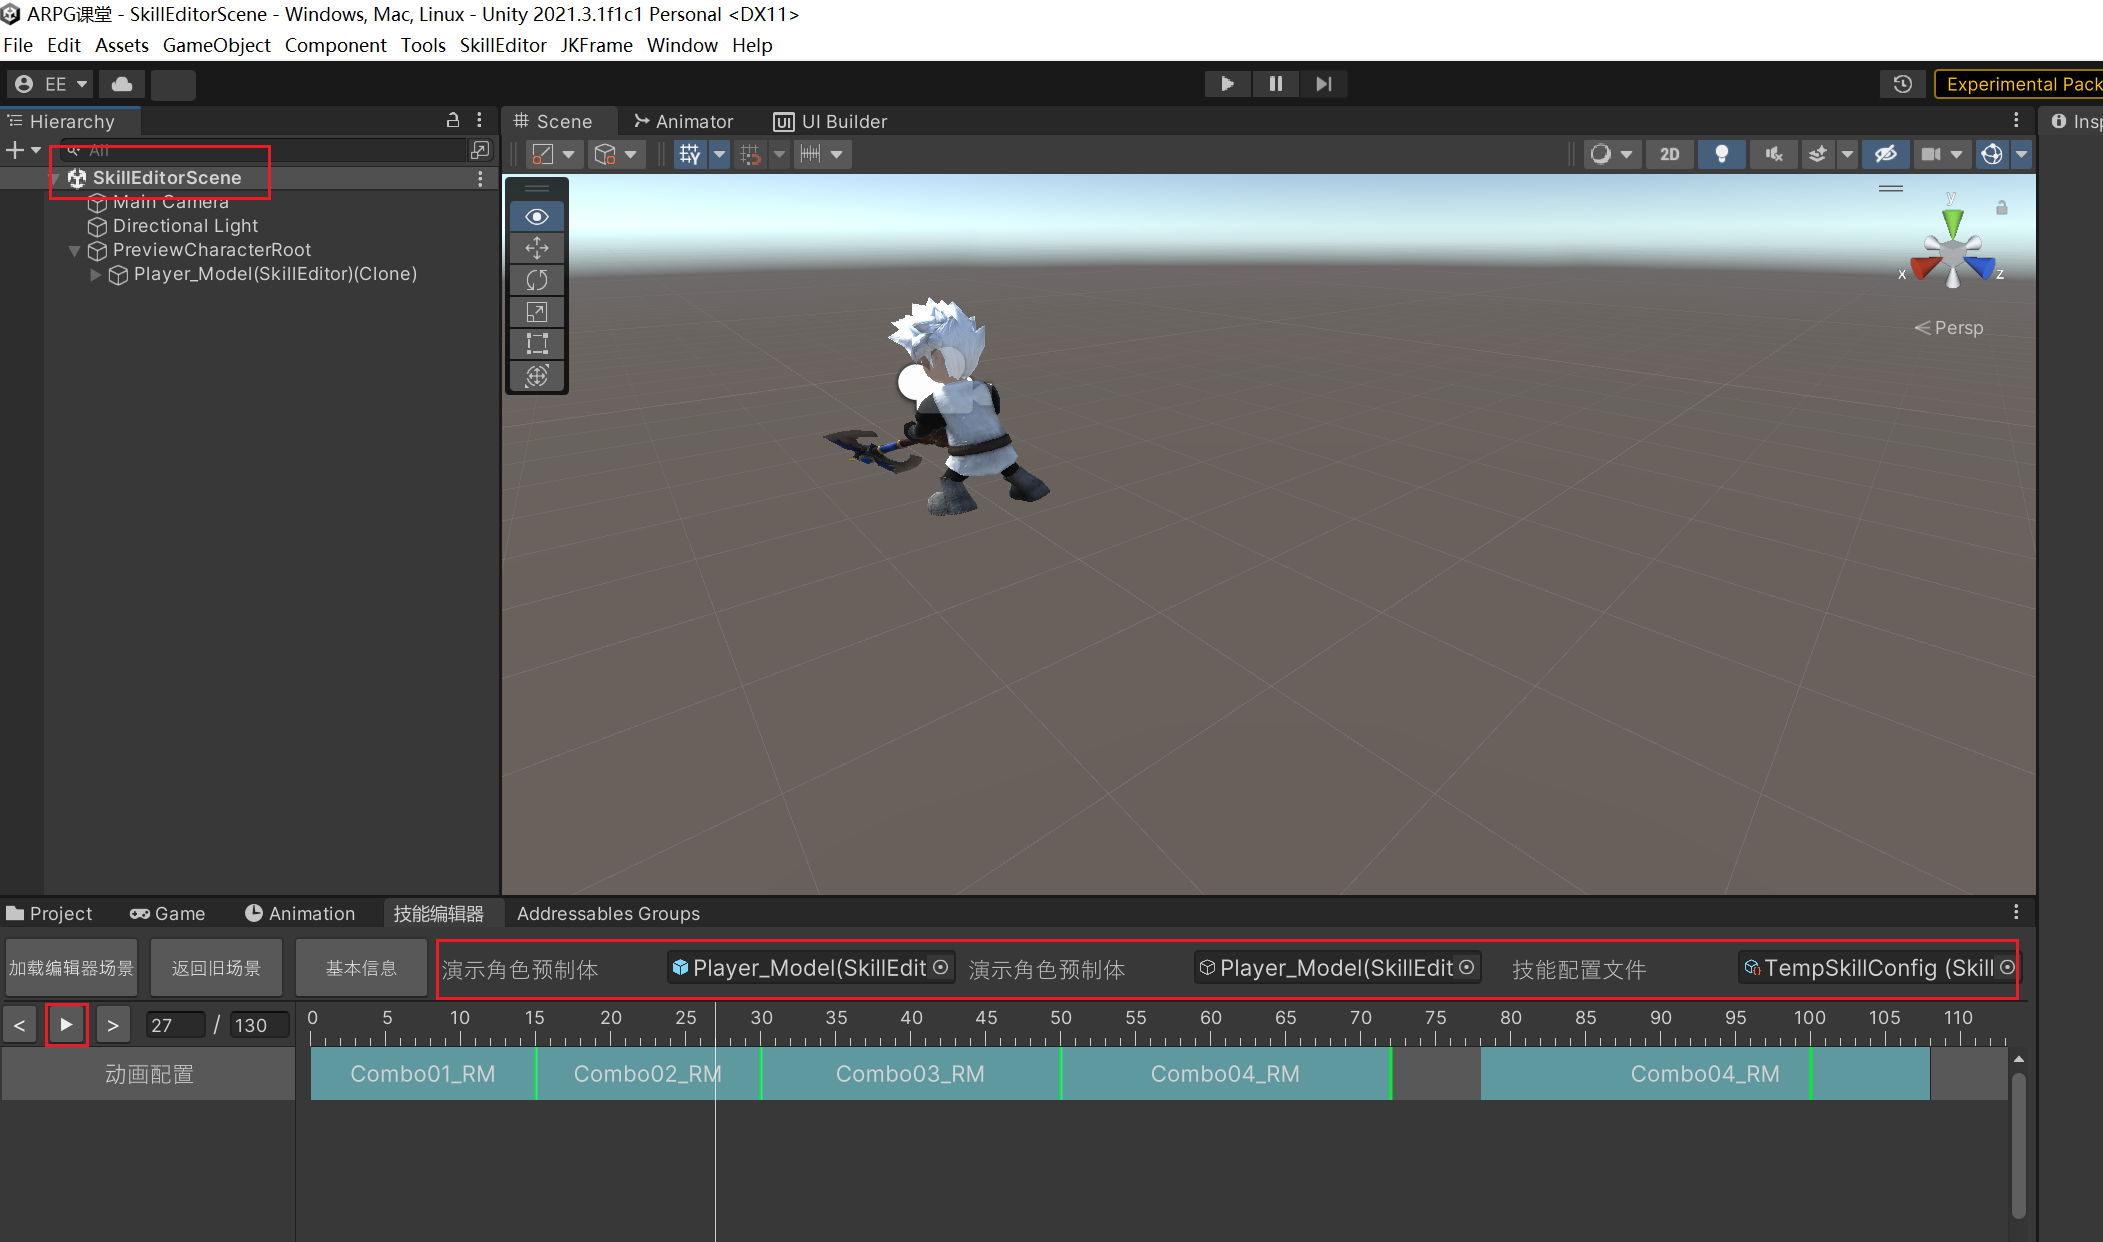This screenshot has width=2103, height=1242.
Task: Toggle the scene gizmo rotation lock
Action: pyautogui.click(x=2002, y=208)
